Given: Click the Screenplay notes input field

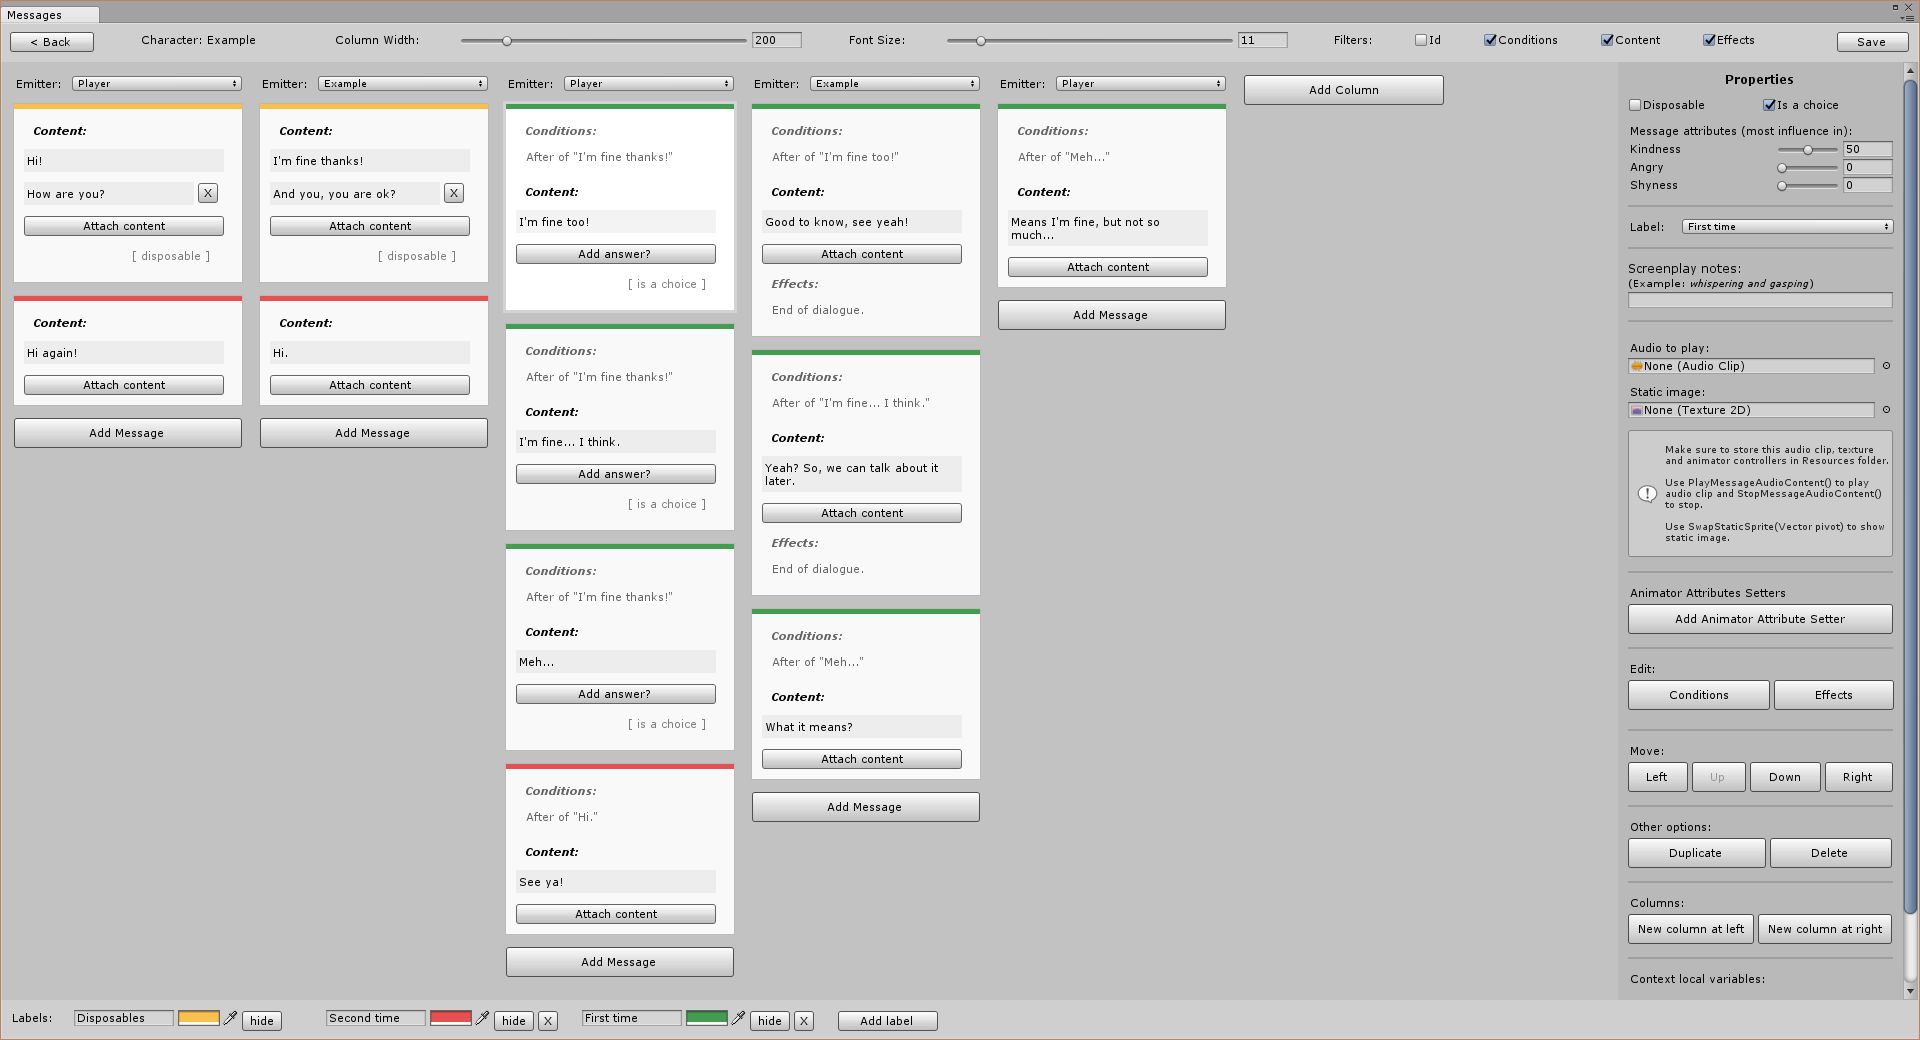Looking at the screenshot, I should tap(1759, 301).
